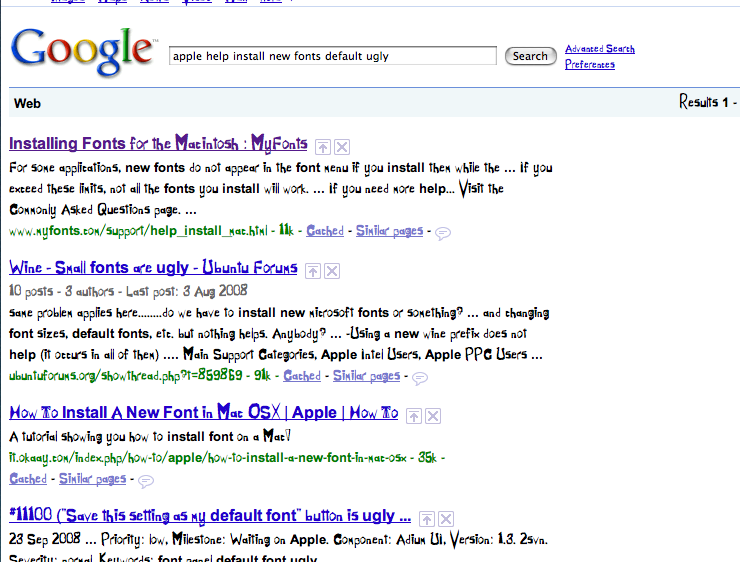Promote the MyFonts Installing Fonts result
The image size is (740, 562).
point(323,147)
